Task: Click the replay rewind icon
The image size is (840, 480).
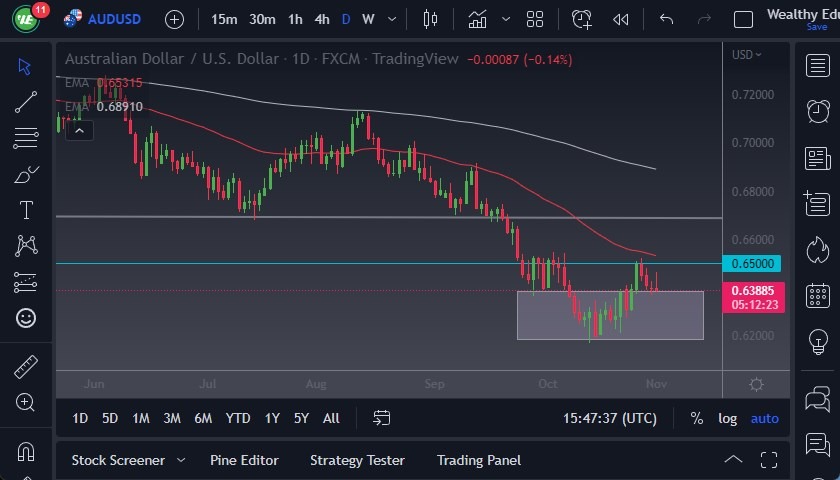Action: click(621, 19)
